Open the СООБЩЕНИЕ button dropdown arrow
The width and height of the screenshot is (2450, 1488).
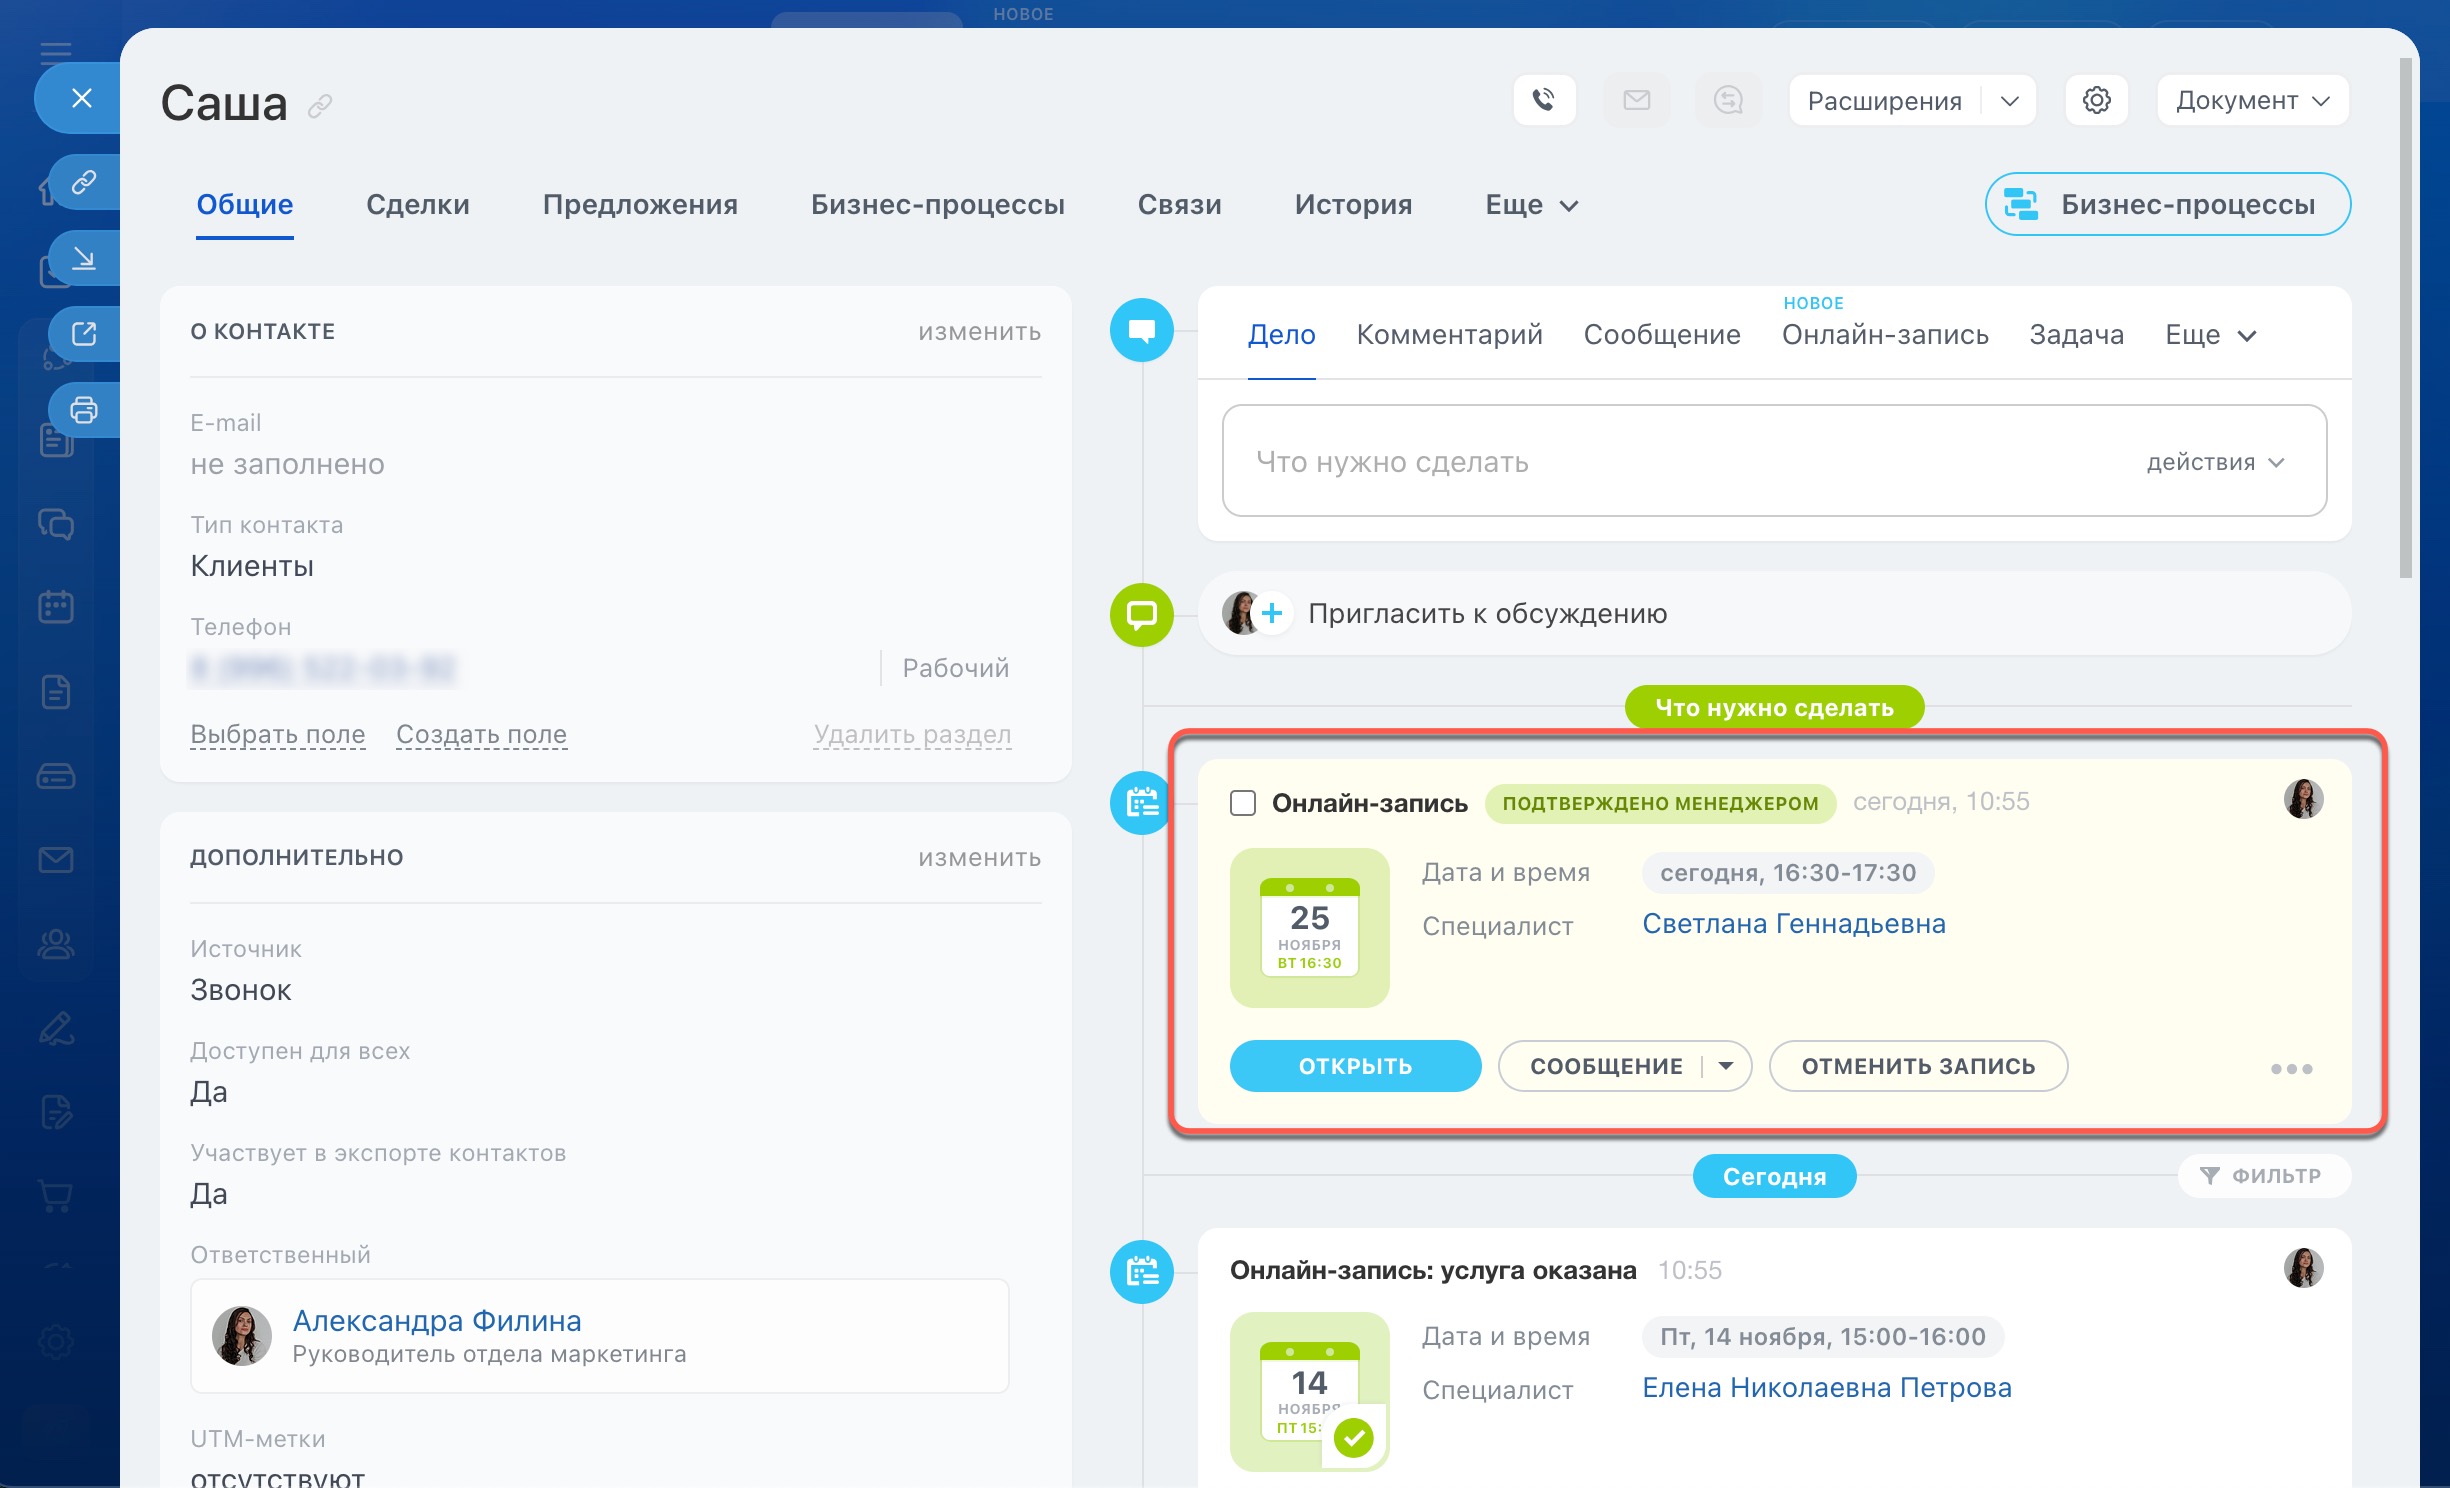[1726, 1066]
